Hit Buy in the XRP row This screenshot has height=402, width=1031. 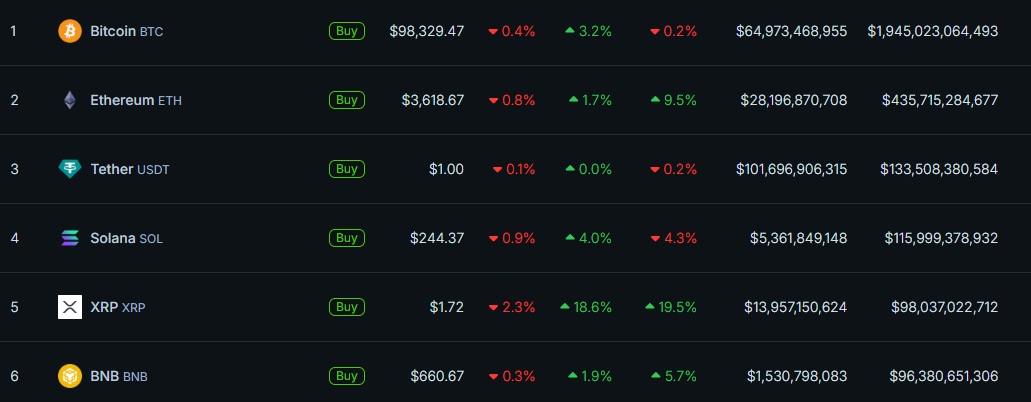346,307
